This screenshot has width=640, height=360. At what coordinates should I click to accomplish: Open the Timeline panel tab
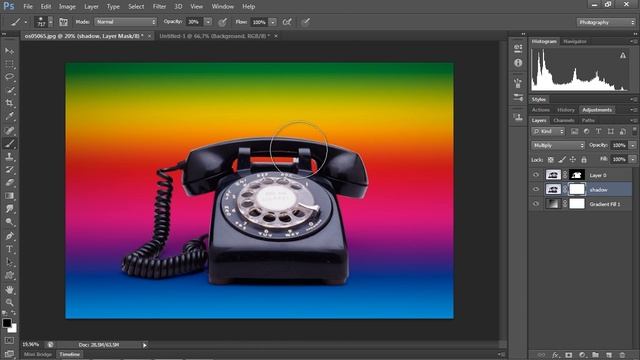69,354
